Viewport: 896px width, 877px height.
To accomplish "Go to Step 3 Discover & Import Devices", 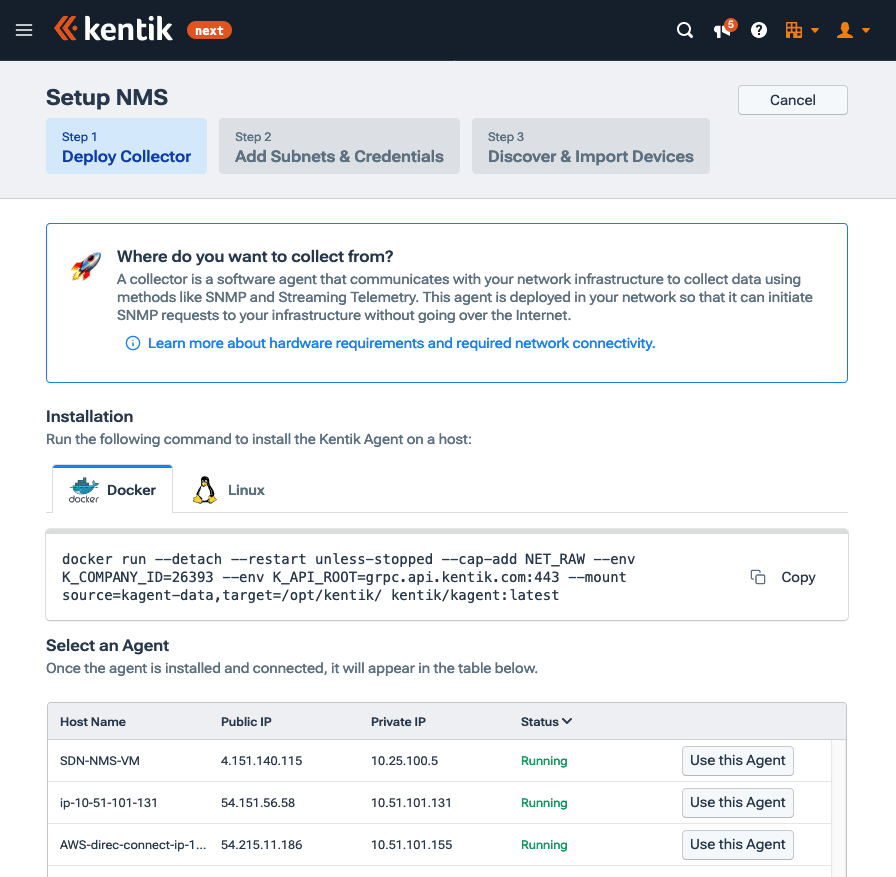I will (590, 147).
